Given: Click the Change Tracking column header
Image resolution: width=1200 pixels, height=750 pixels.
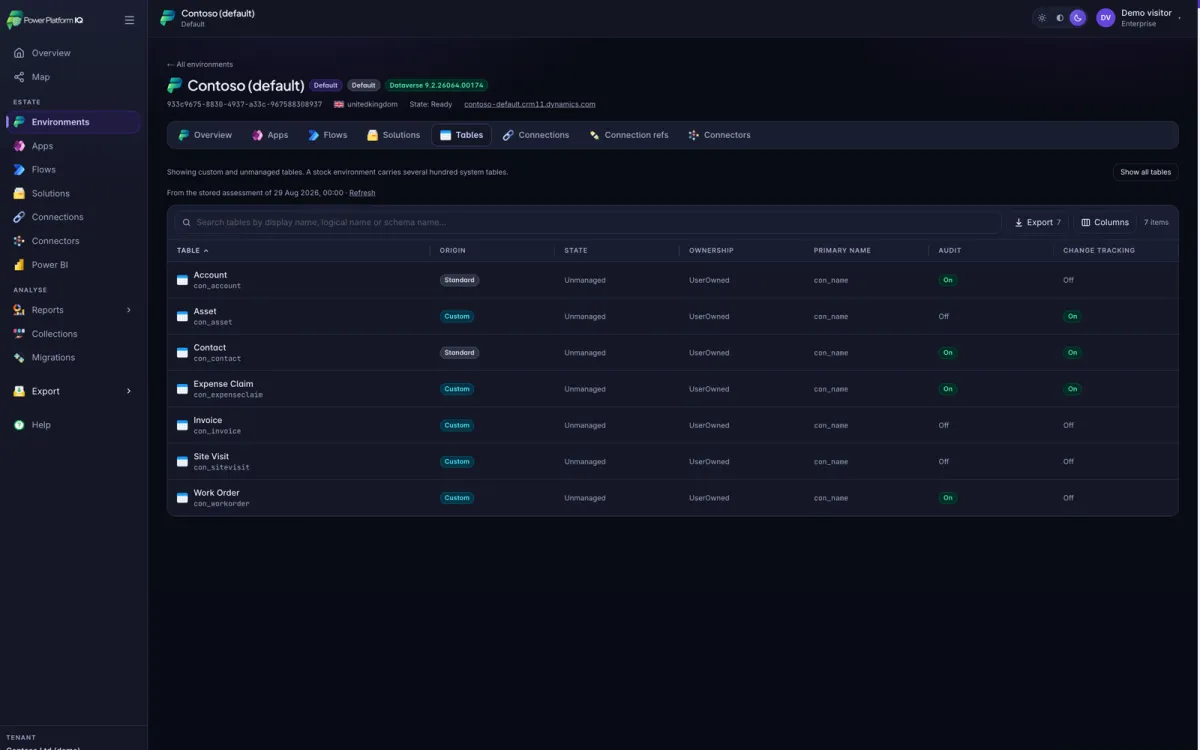Looking at the screenshot, I should tap(1099, 250).
